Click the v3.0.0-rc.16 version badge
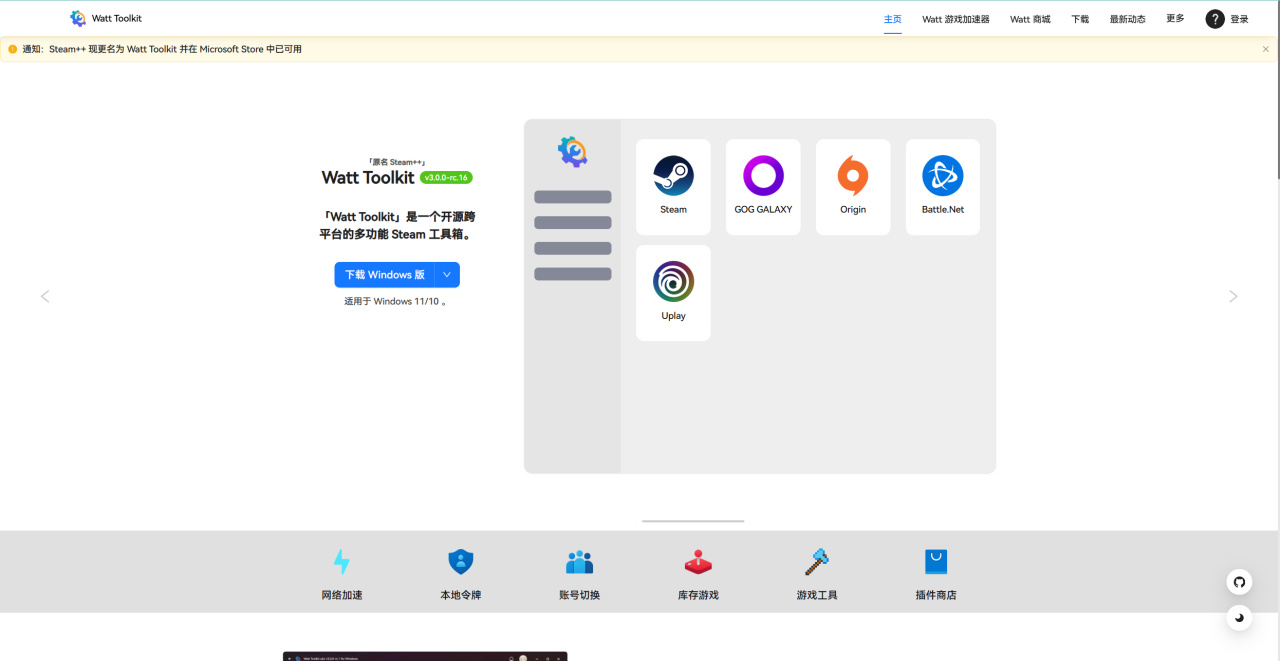The width and height of the screenshot is (1280, 661). pyautogui.click(x=446, y=177)
